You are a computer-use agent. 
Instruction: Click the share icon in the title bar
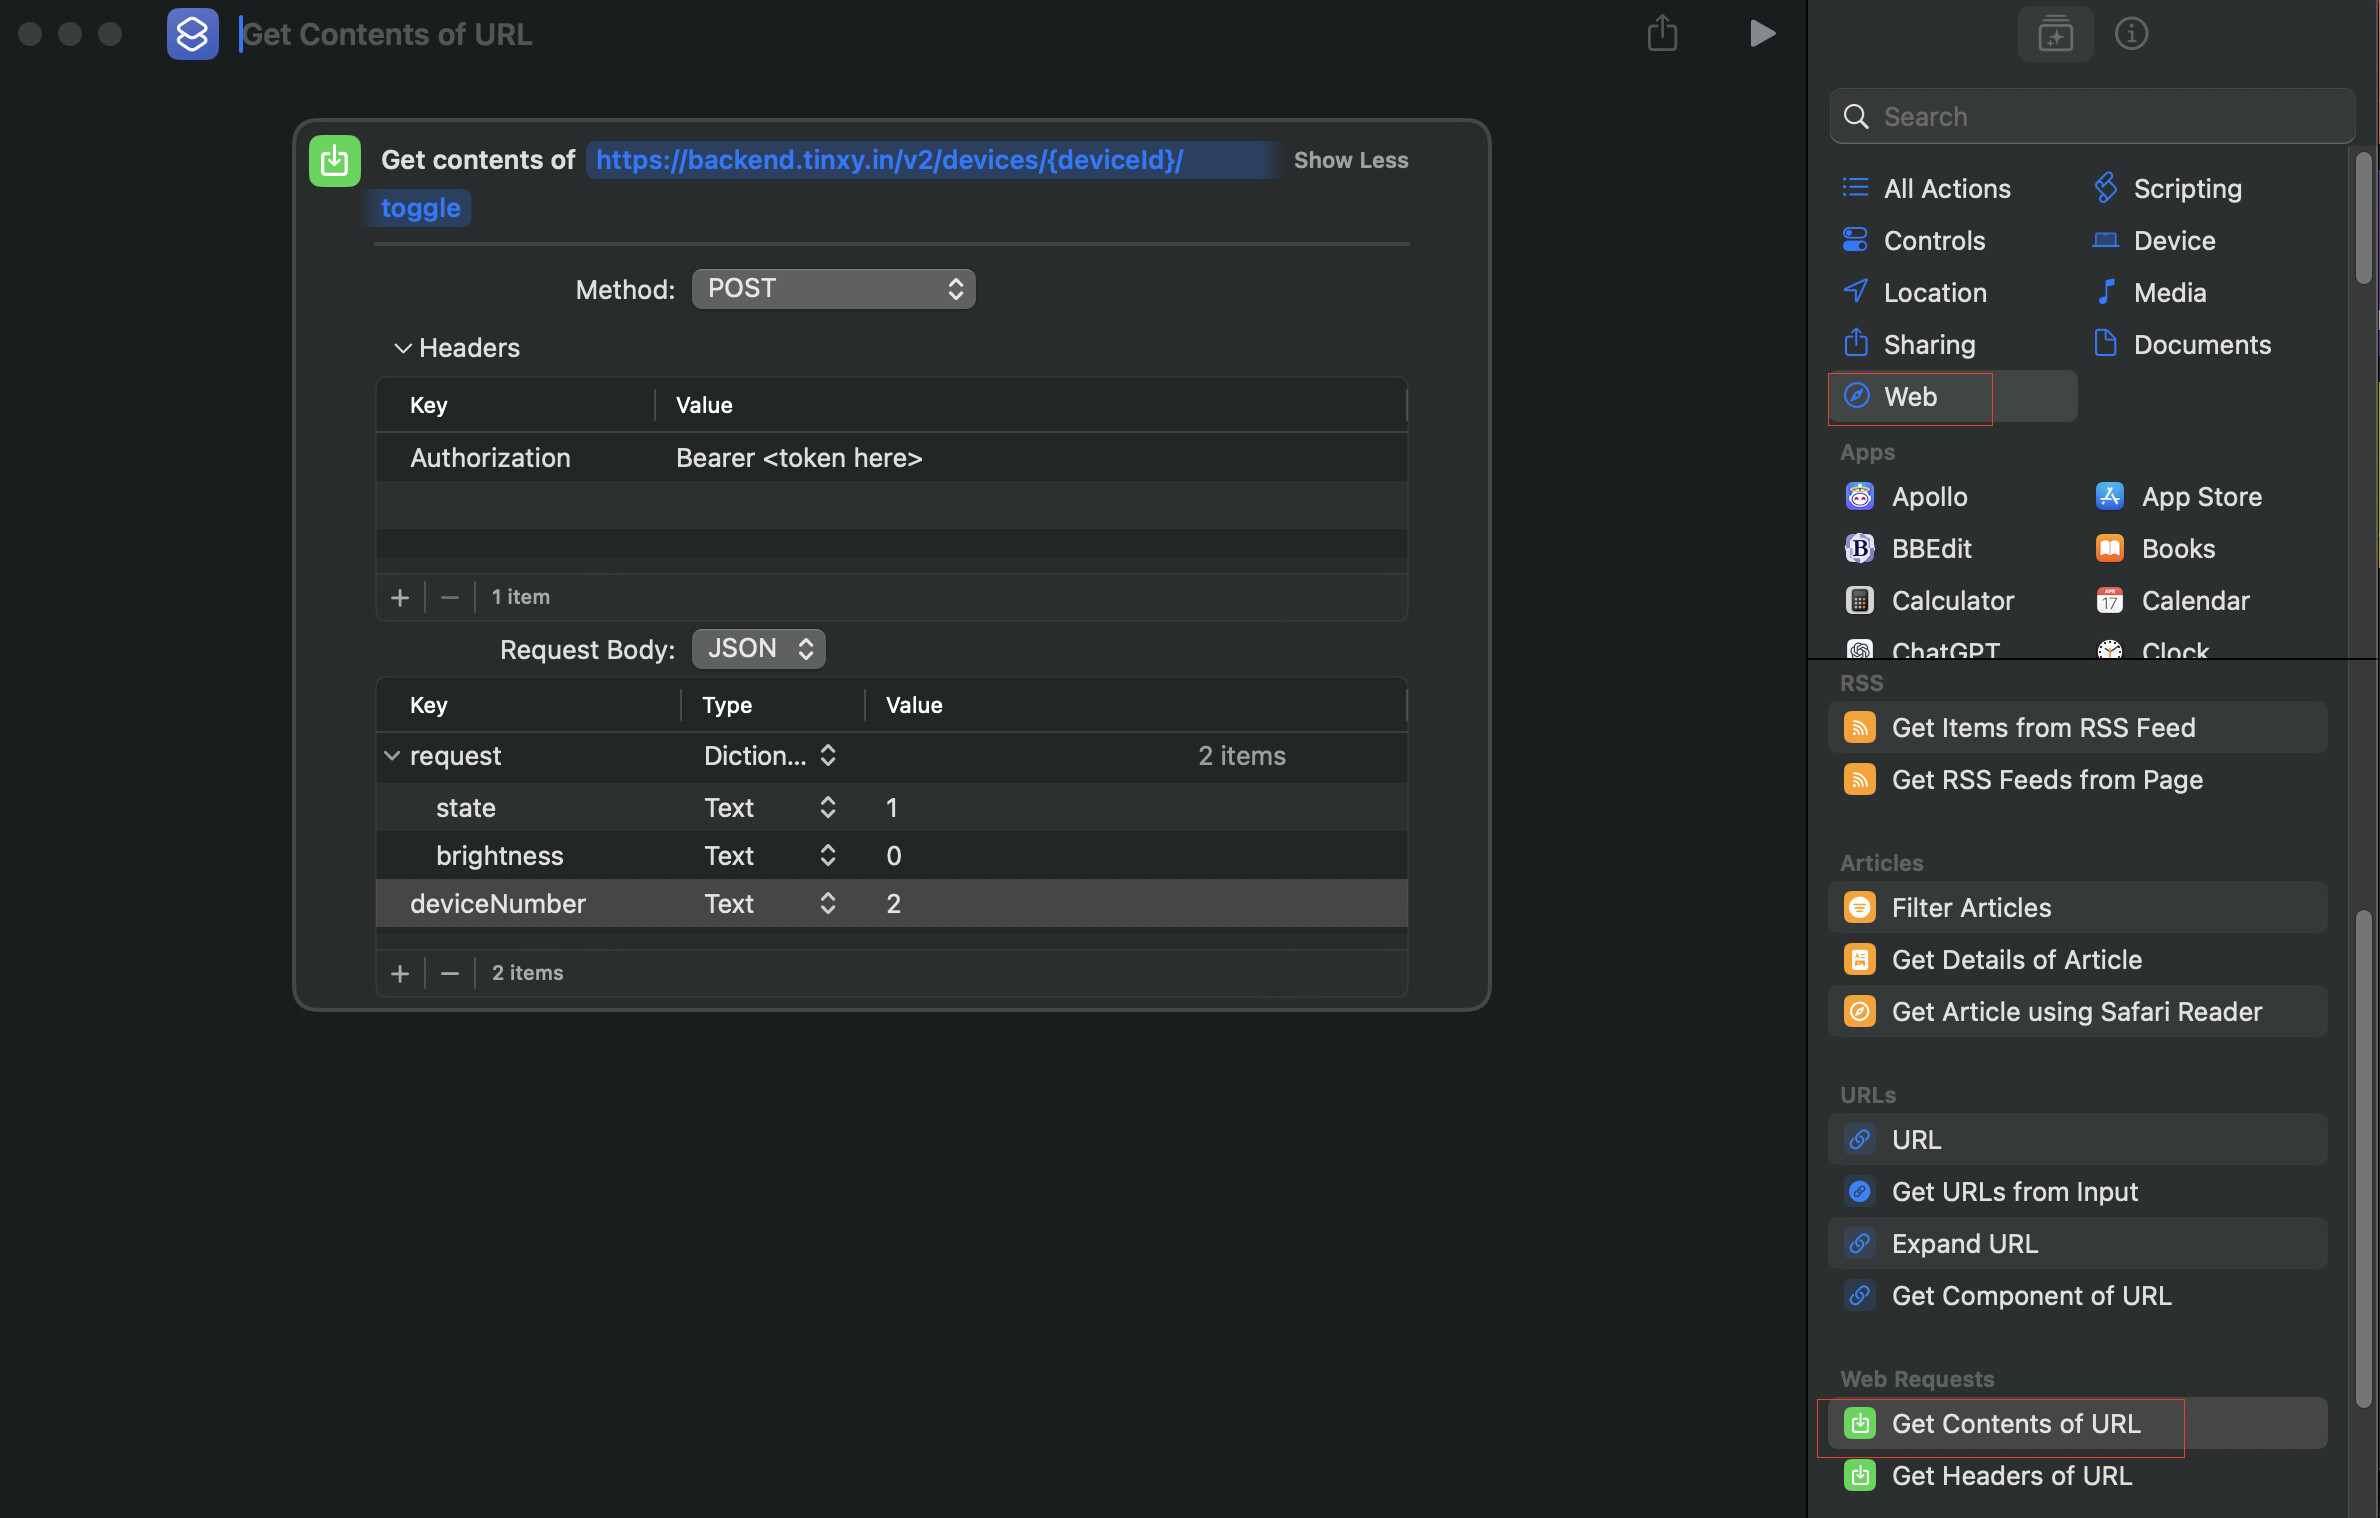point(1662,33)
